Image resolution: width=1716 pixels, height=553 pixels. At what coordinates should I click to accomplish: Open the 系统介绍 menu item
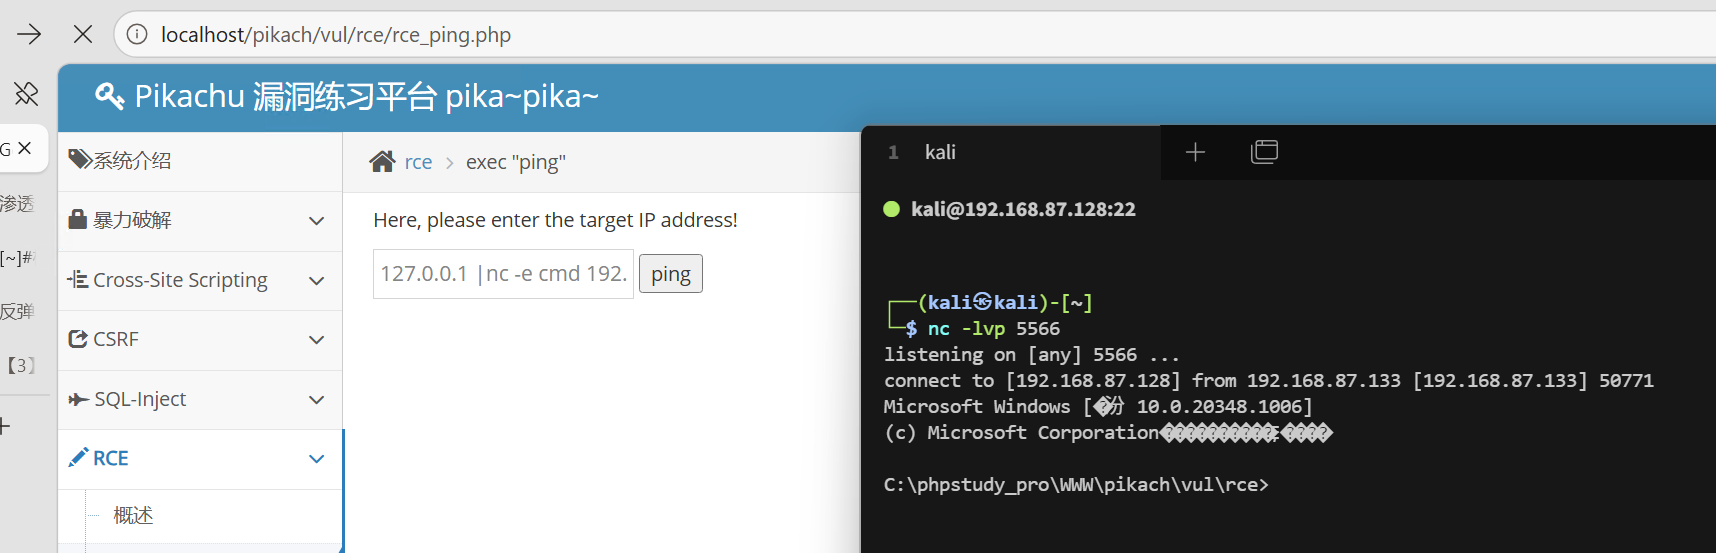pos(200,161)
